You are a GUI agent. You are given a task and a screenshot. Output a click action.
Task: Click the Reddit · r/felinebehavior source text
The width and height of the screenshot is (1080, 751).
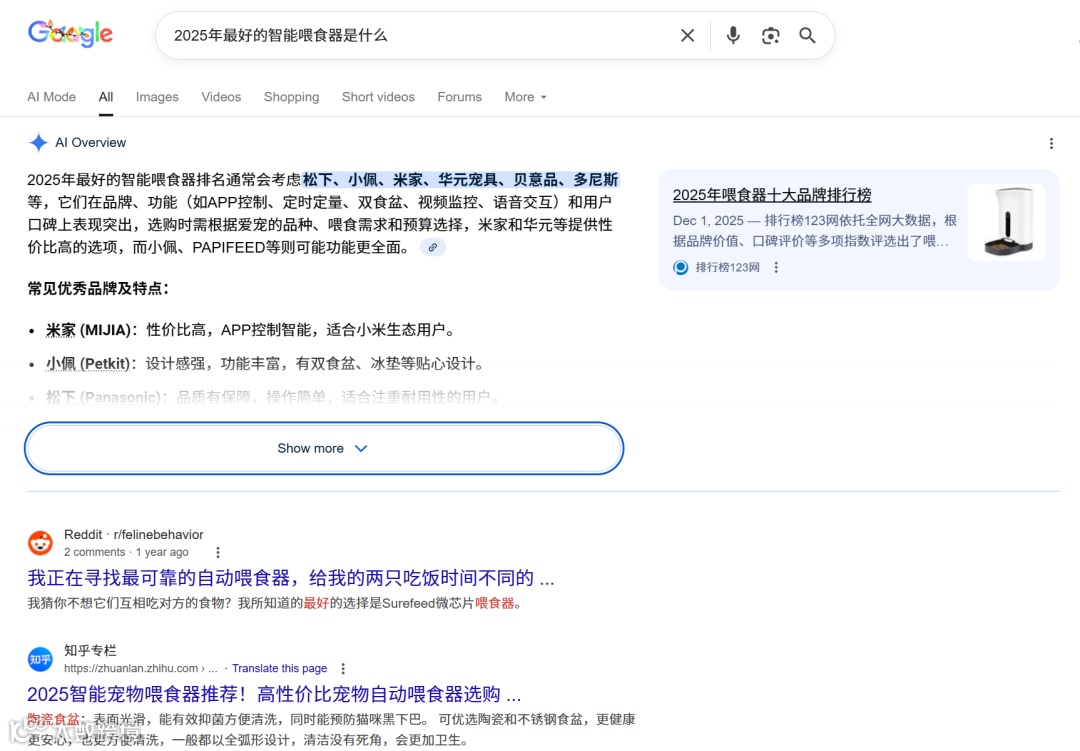(134, 535)
